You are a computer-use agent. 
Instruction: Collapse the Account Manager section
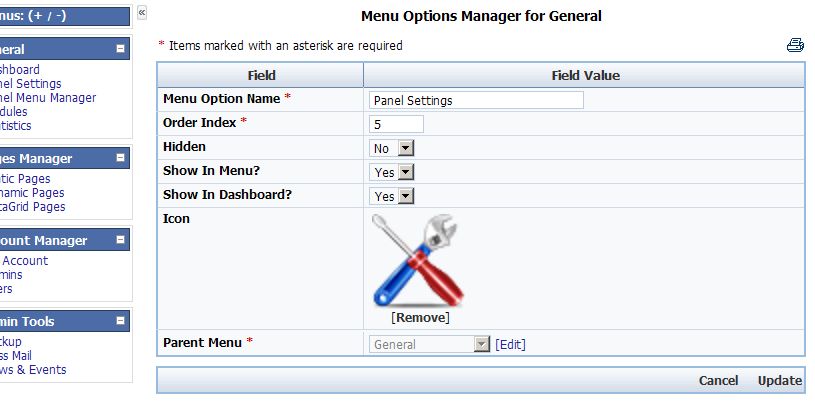(120, 241)
